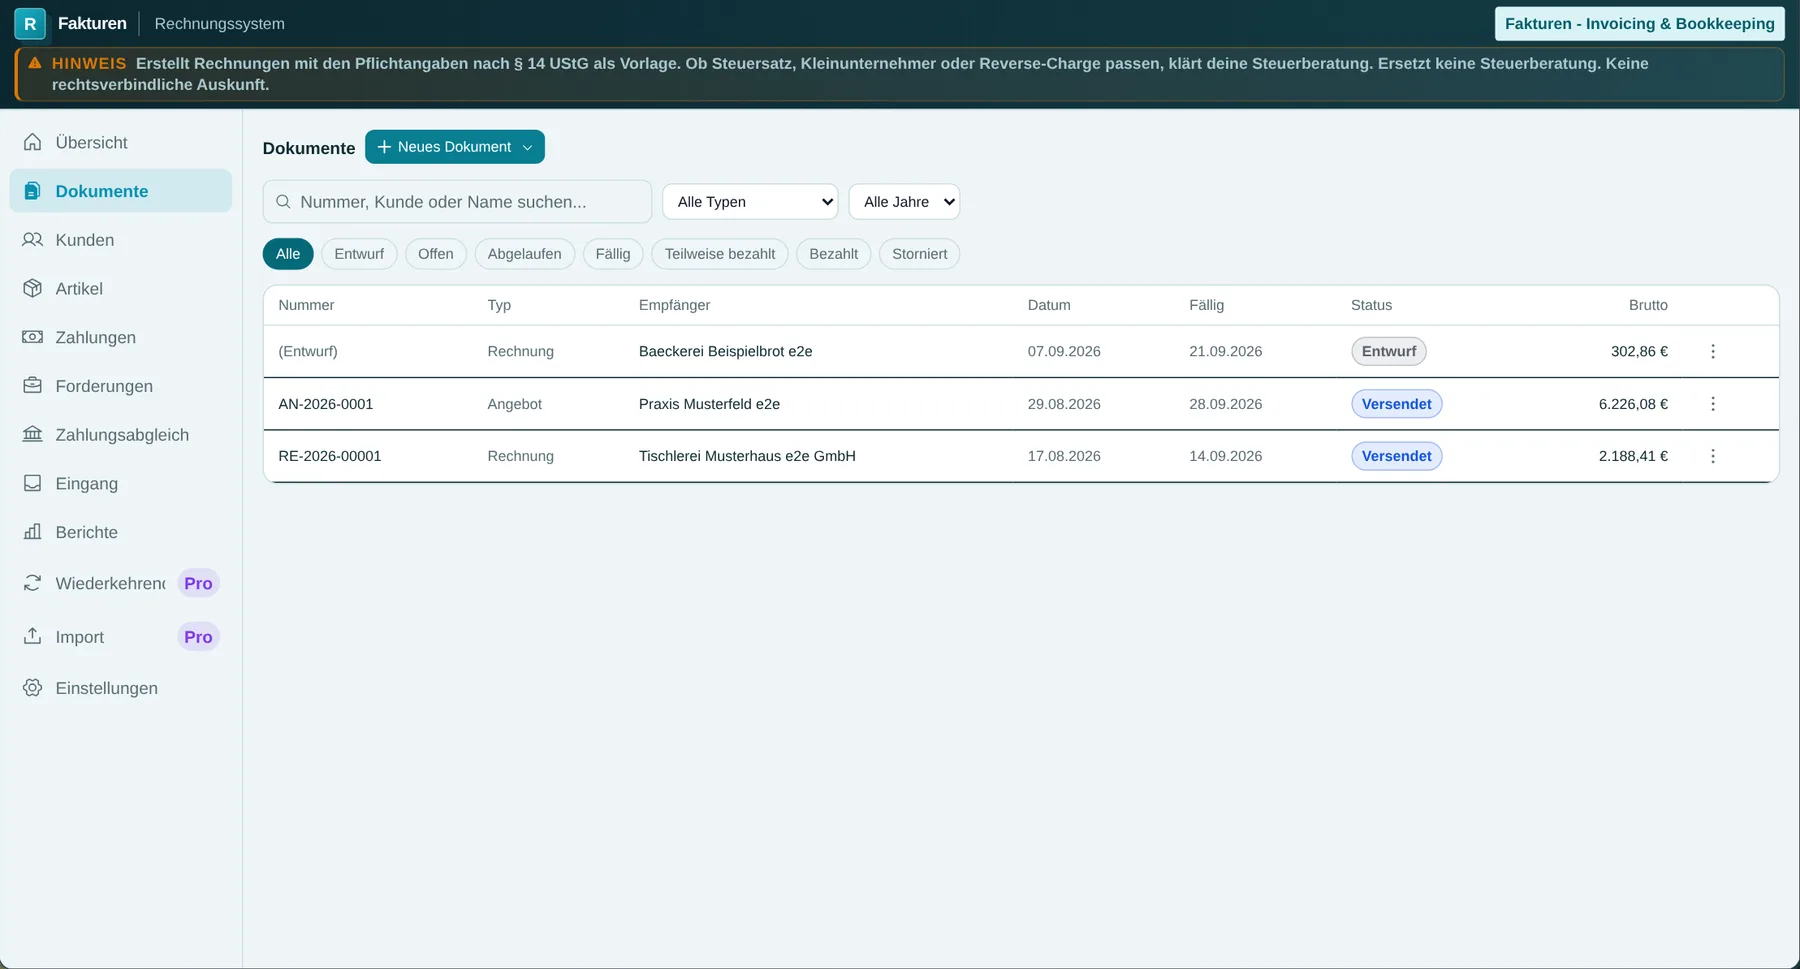Image resolution: width=1800 pixels, height=969 pixels.
Task: Filter documents by Storniert
Action: pos(920,254)
